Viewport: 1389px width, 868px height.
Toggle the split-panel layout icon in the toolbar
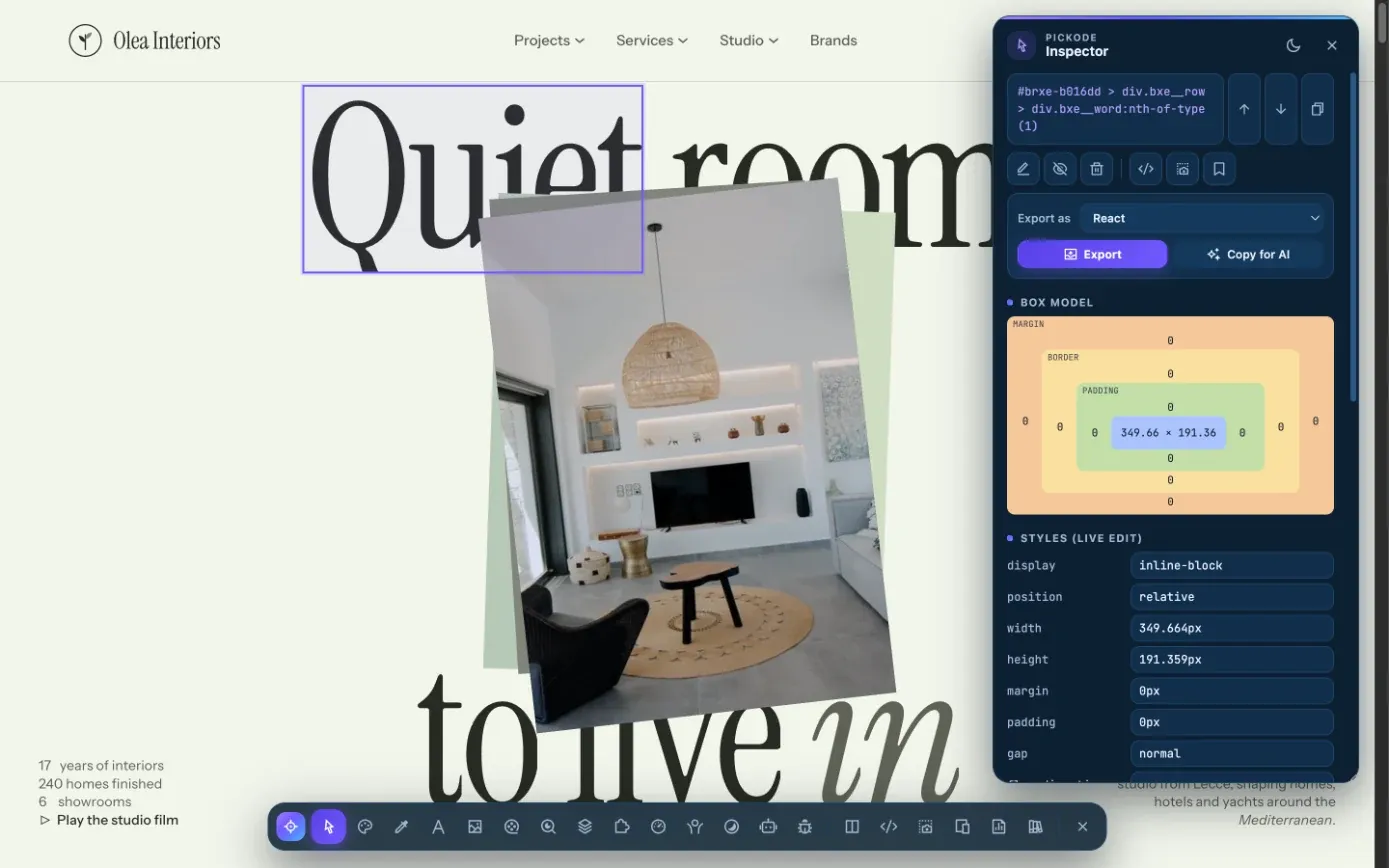click(x=852, y=827)
